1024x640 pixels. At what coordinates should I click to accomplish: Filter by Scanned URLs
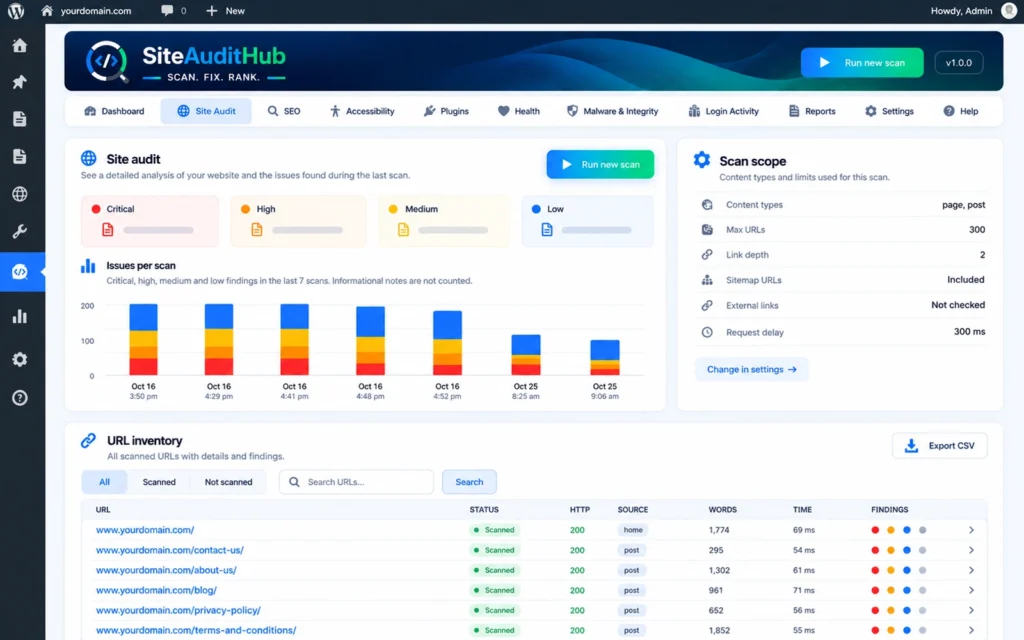point(159,482)
